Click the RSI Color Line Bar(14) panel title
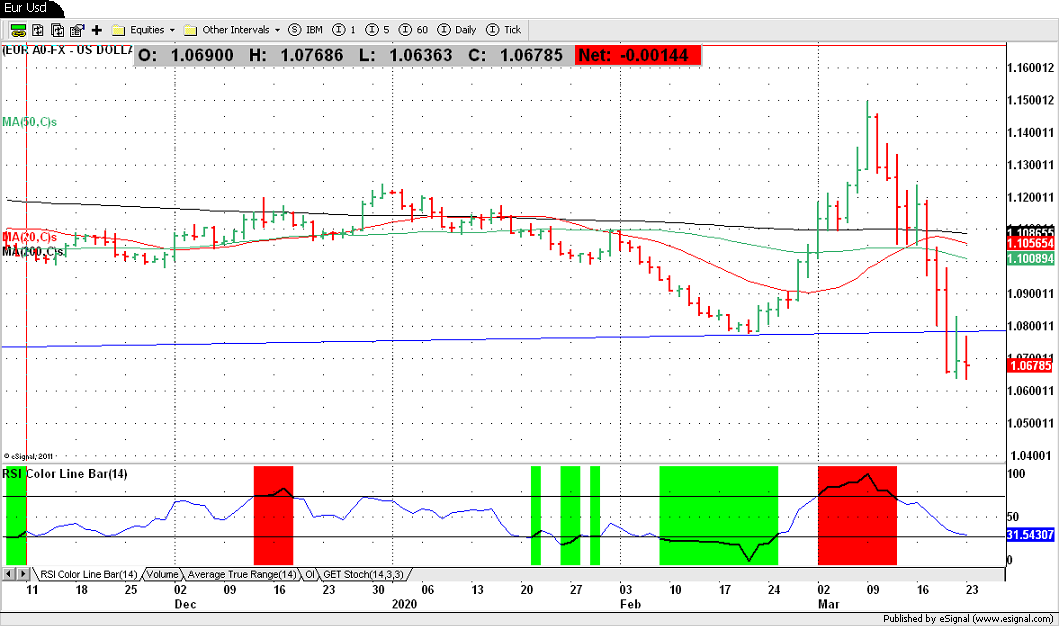 click(x=65, y=473)
